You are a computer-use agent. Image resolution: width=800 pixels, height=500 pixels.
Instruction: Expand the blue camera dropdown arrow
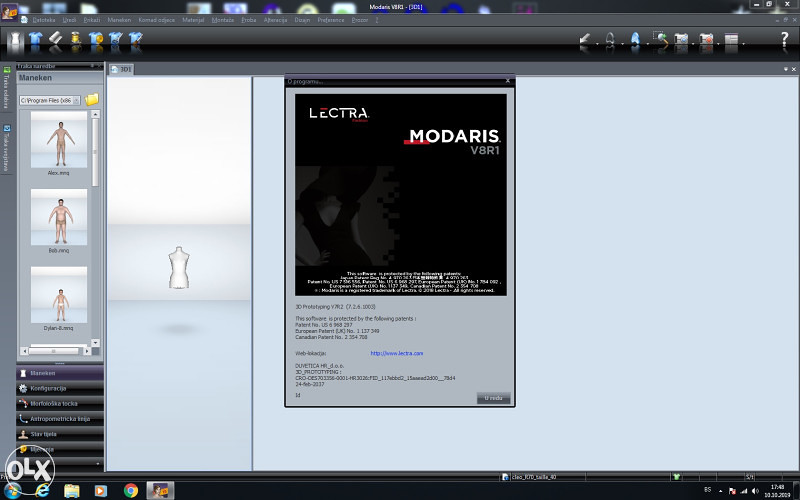(693, 44)
